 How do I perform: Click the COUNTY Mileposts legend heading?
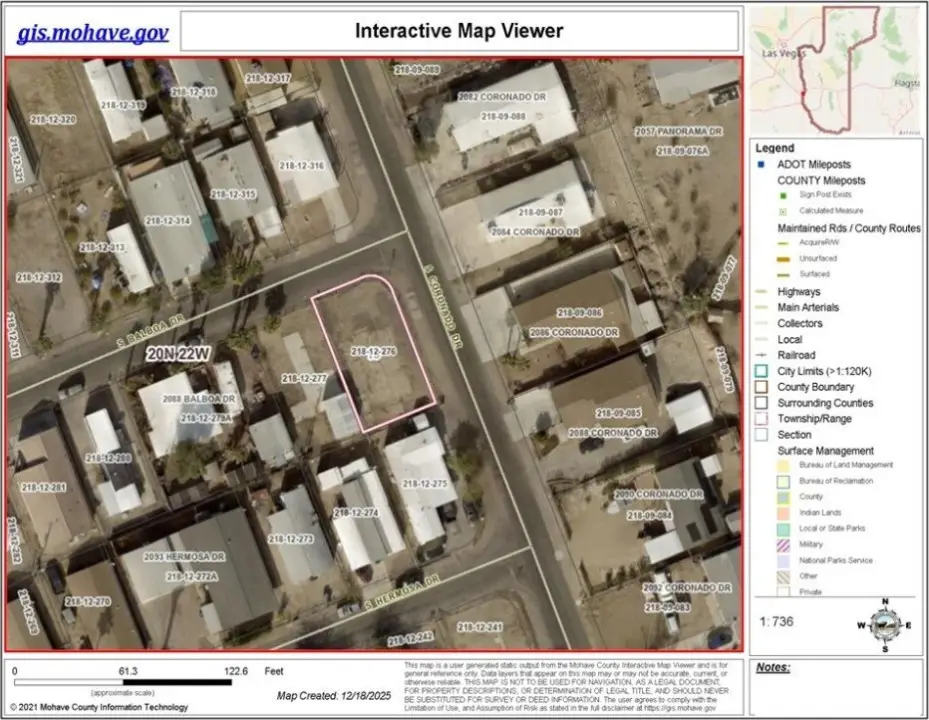pos(821,180)
